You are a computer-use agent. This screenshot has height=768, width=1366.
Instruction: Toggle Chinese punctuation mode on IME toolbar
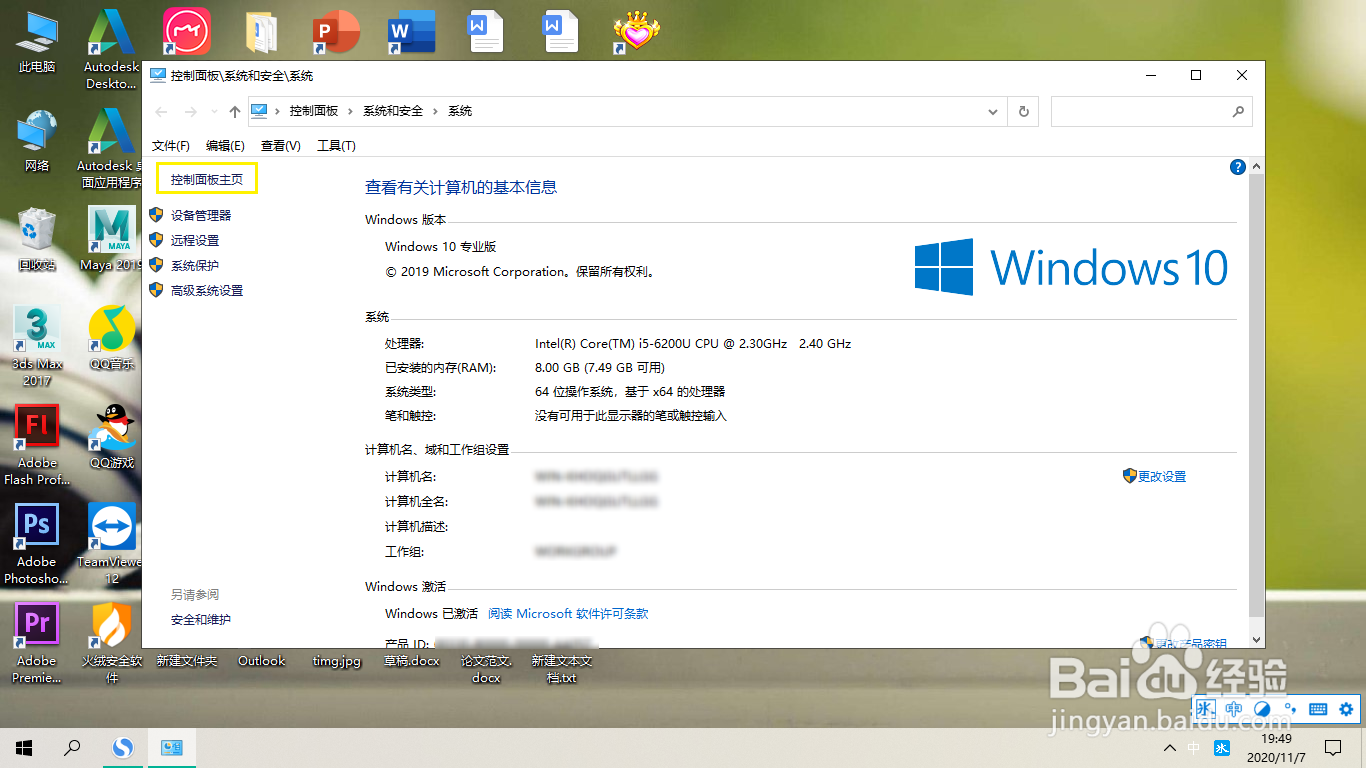click(x=1290, y=709)
